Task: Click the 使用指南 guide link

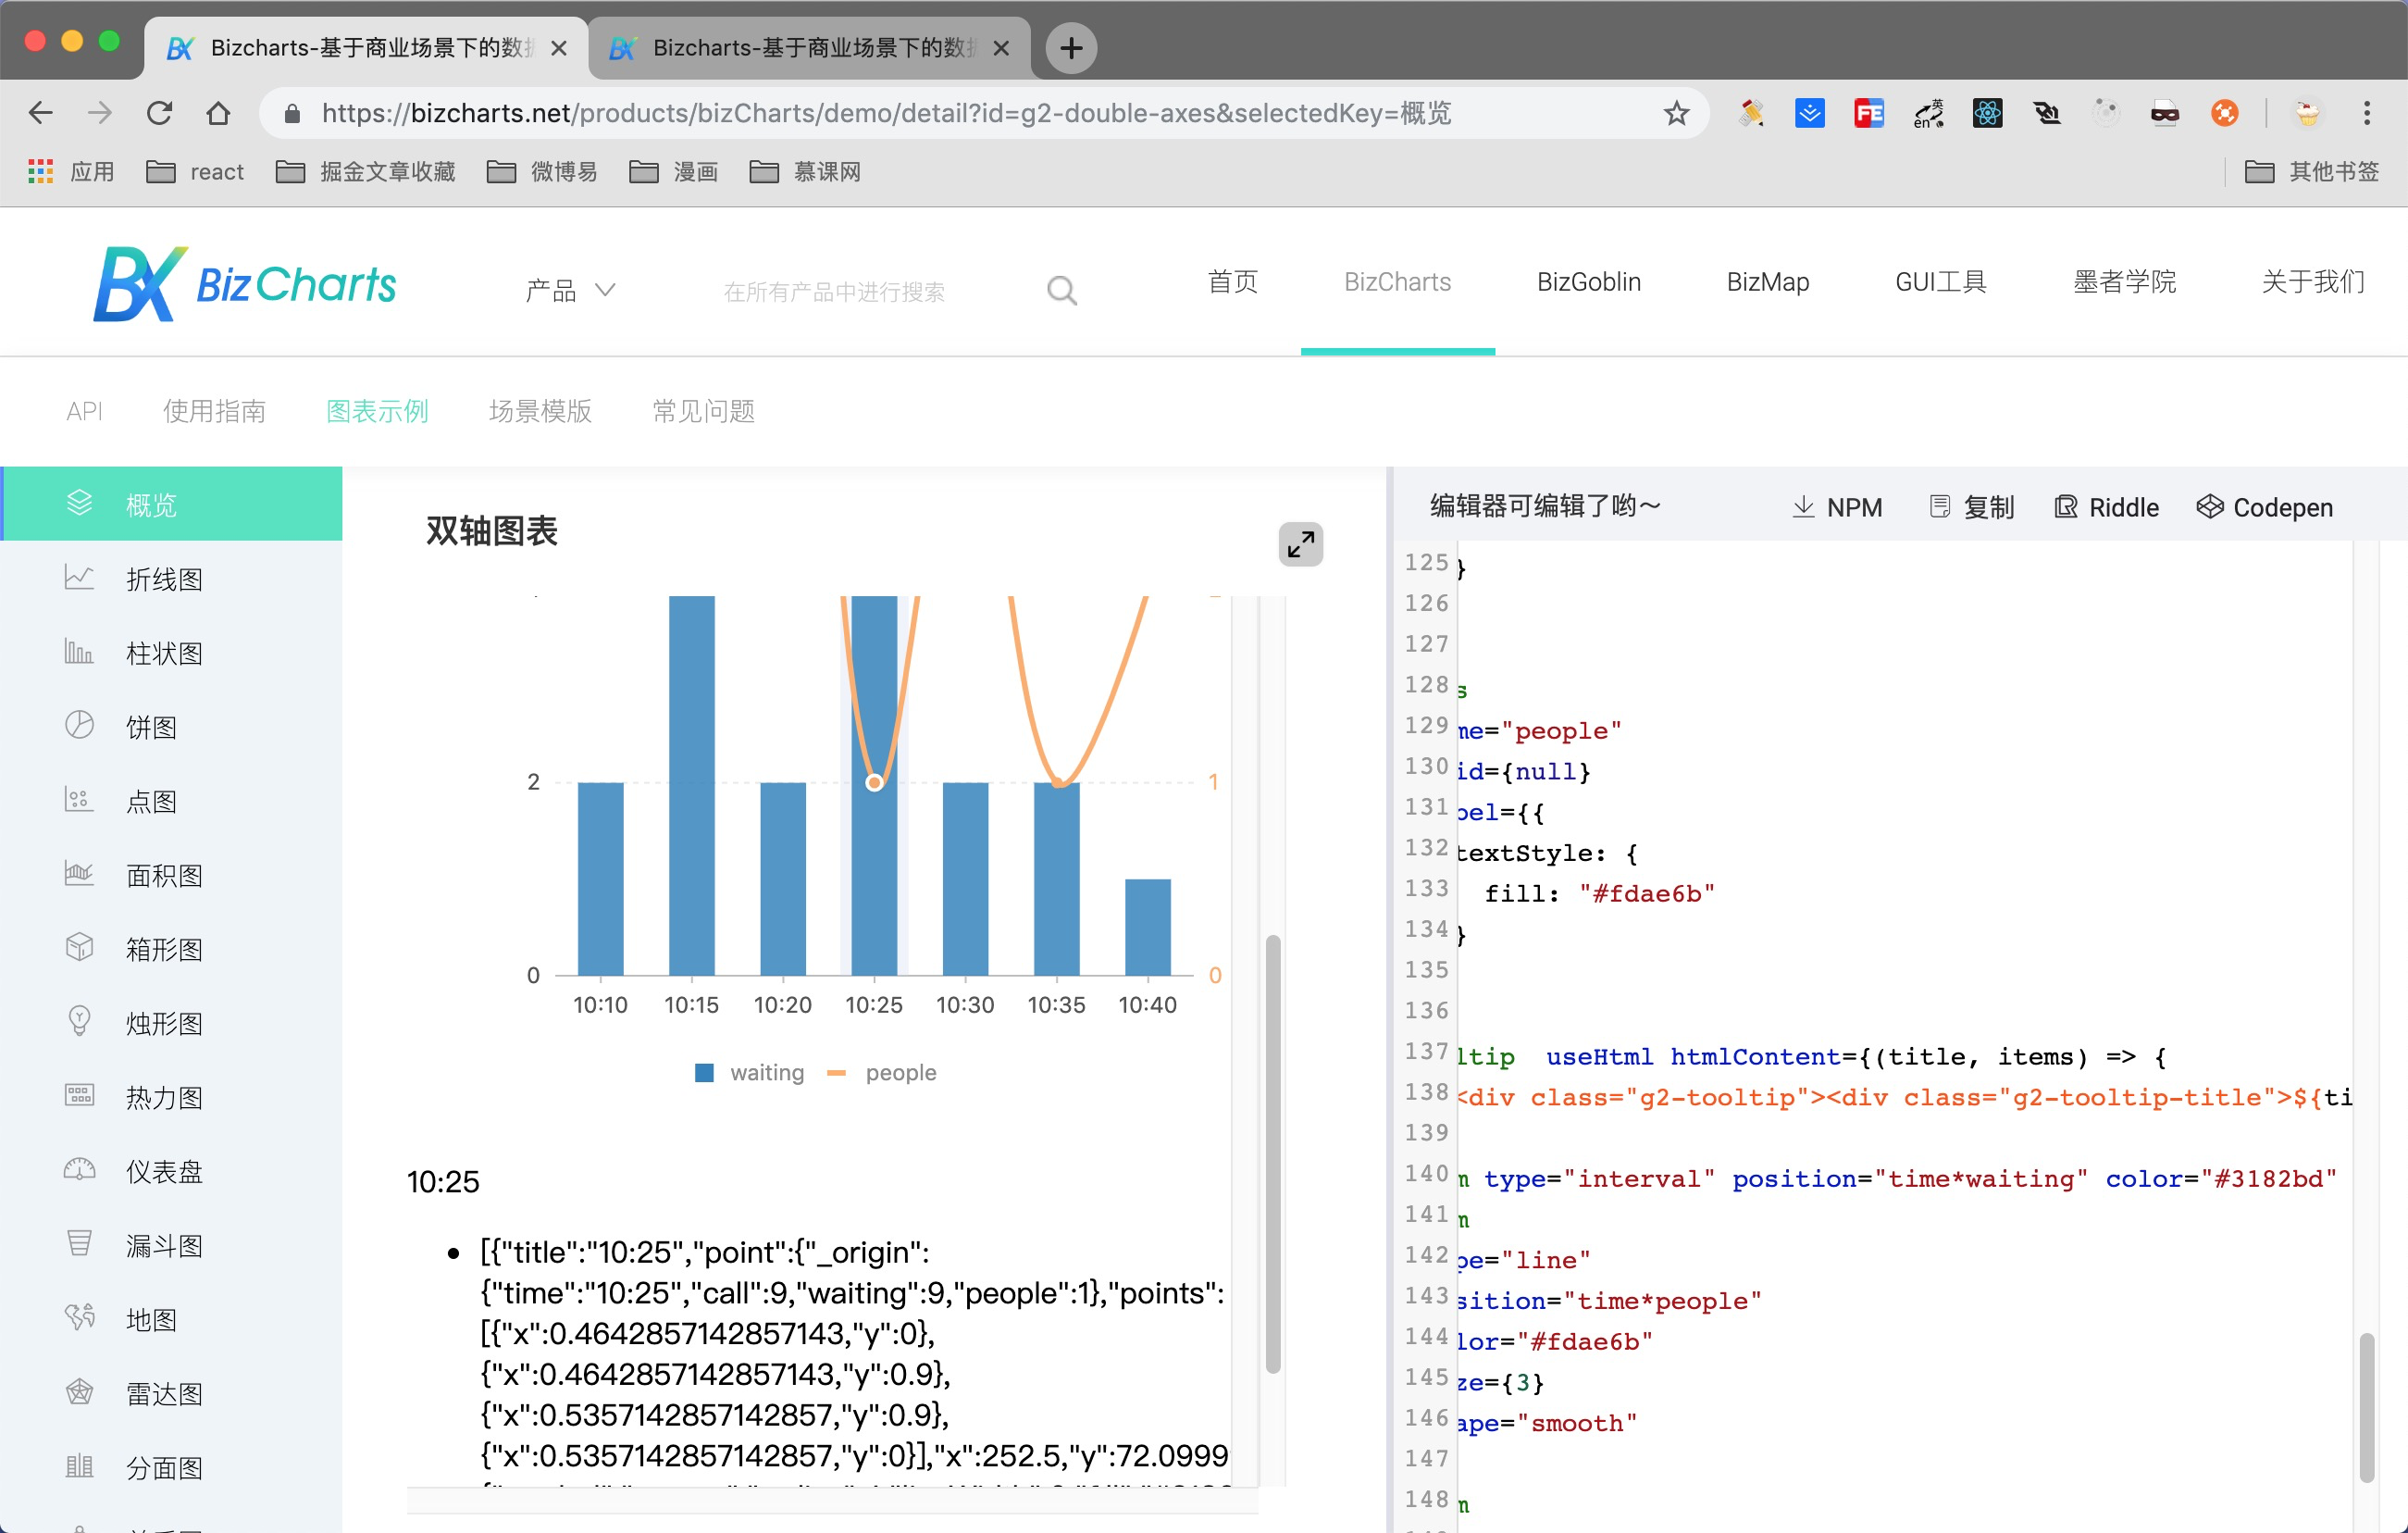Action: [x=214, y=411]
